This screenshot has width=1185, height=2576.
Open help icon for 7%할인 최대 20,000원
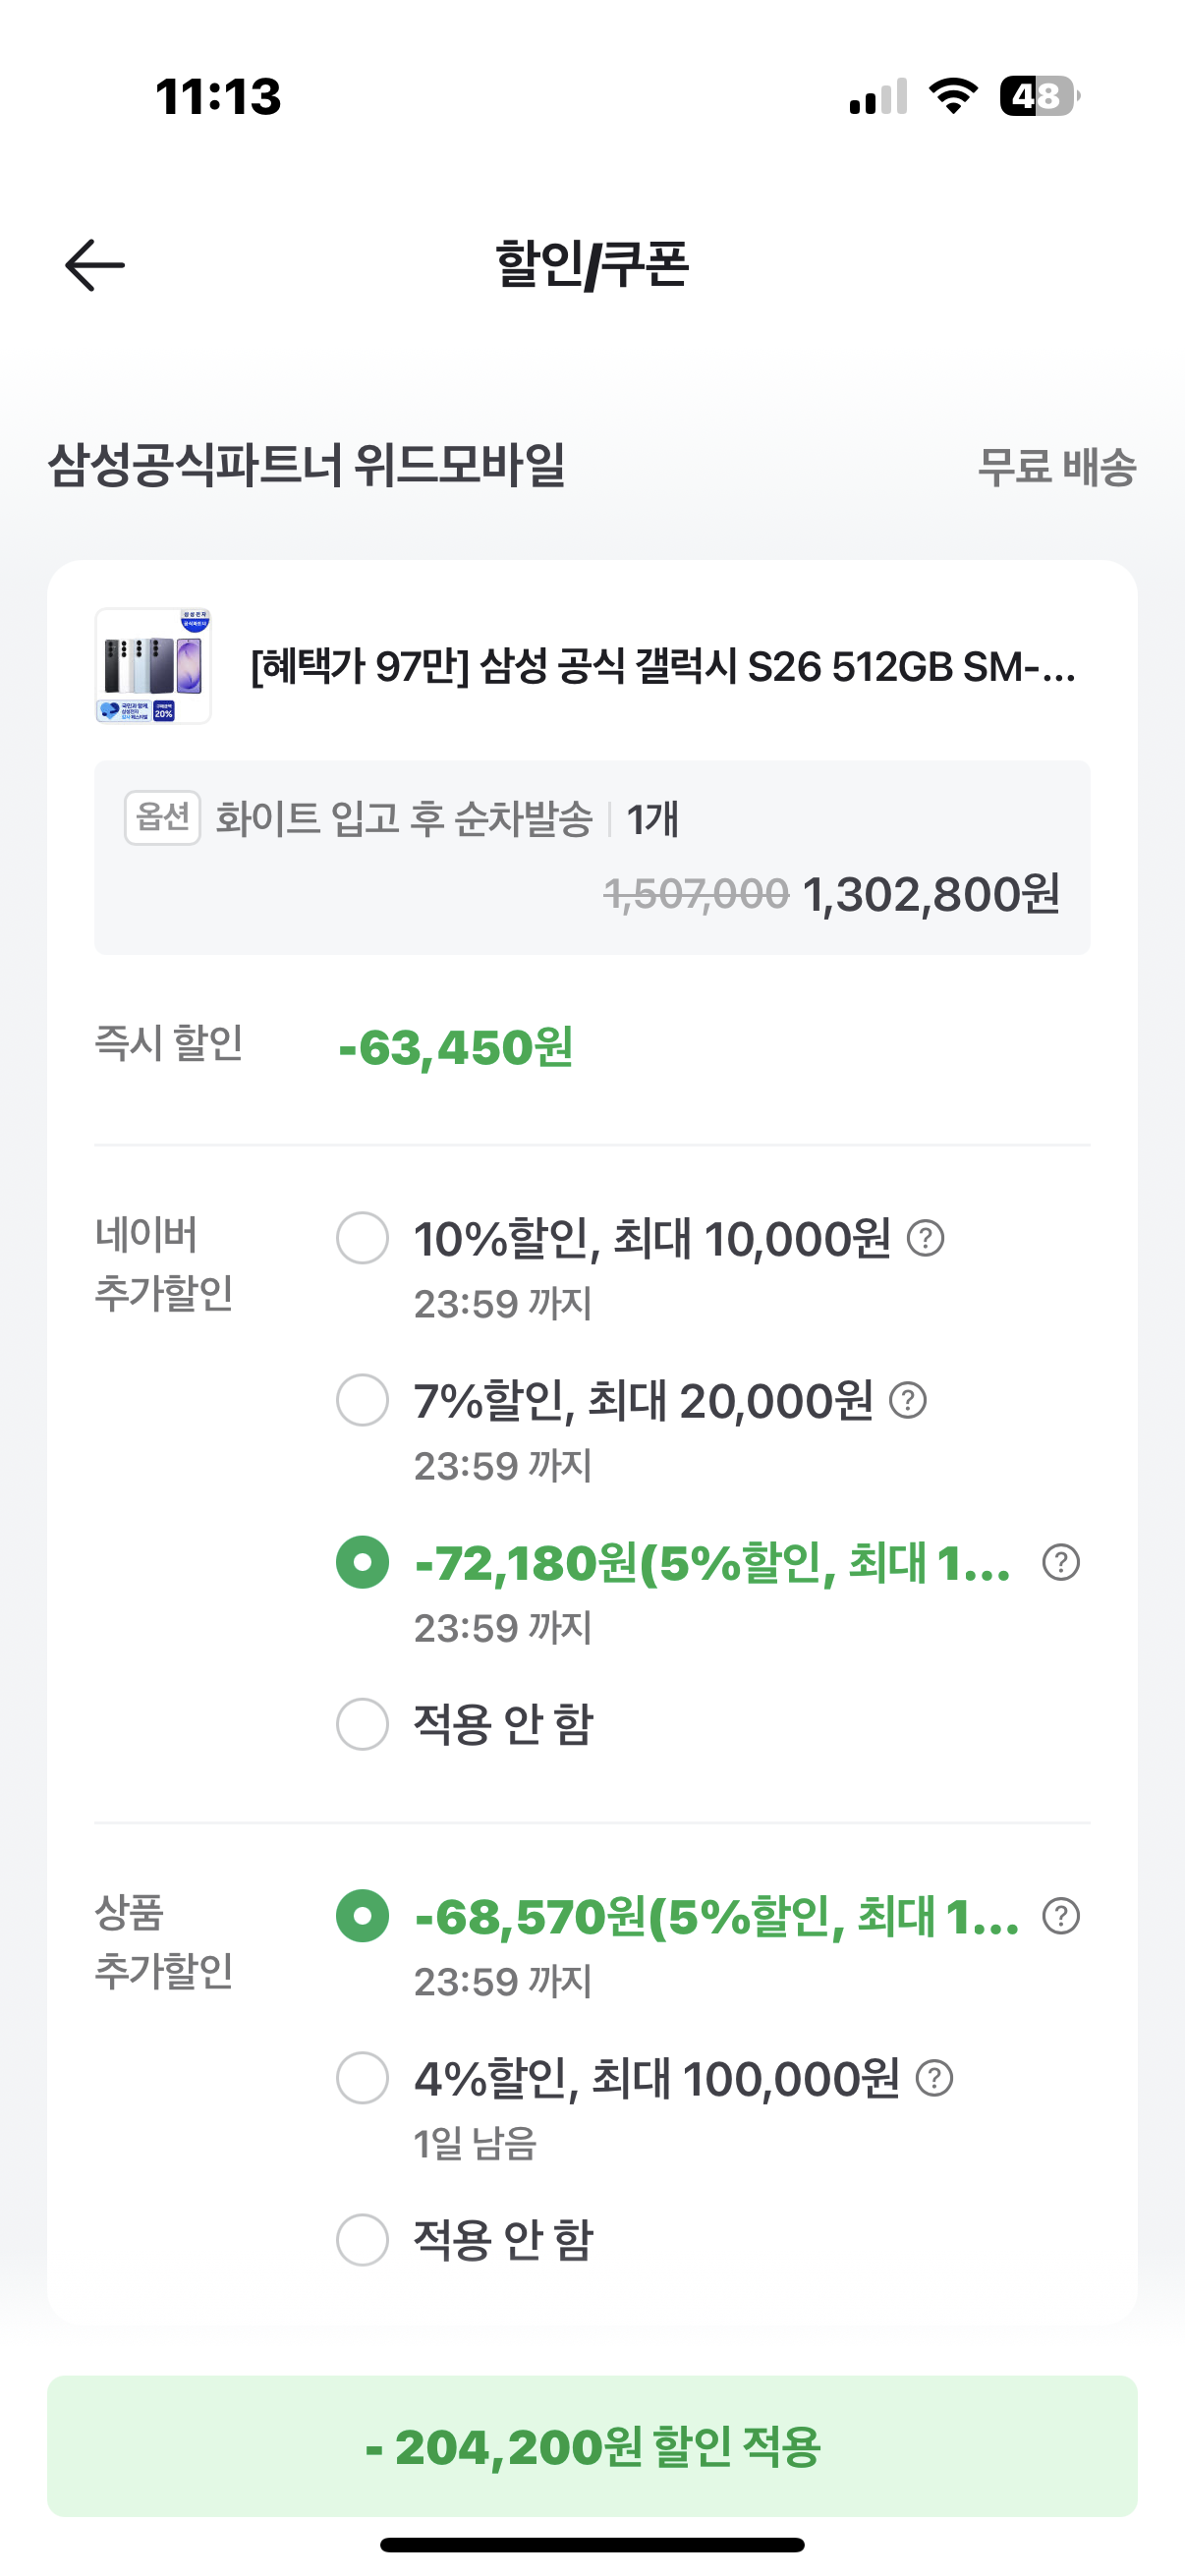tap(908, 1400)
